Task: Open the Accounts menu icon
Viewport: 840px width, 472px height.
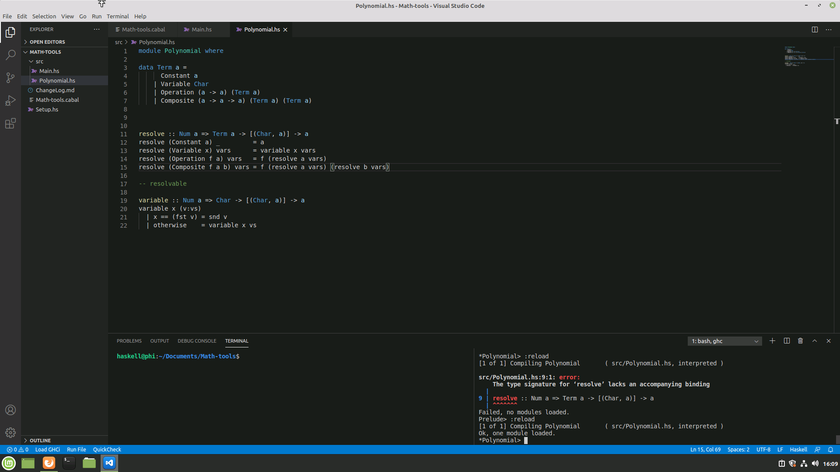Action: 10,410
